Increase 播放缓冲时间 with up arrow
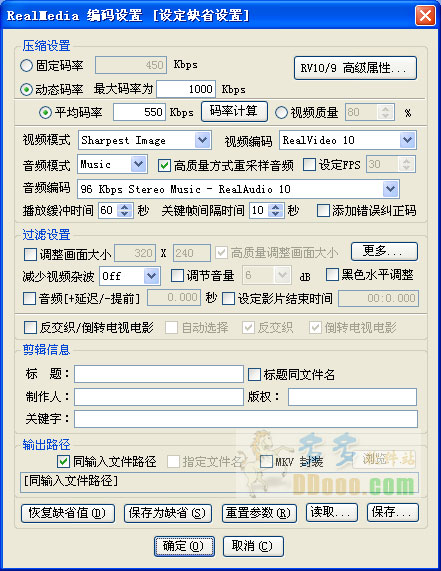This screenshot has width=441, height=571. tap(125, 207)
